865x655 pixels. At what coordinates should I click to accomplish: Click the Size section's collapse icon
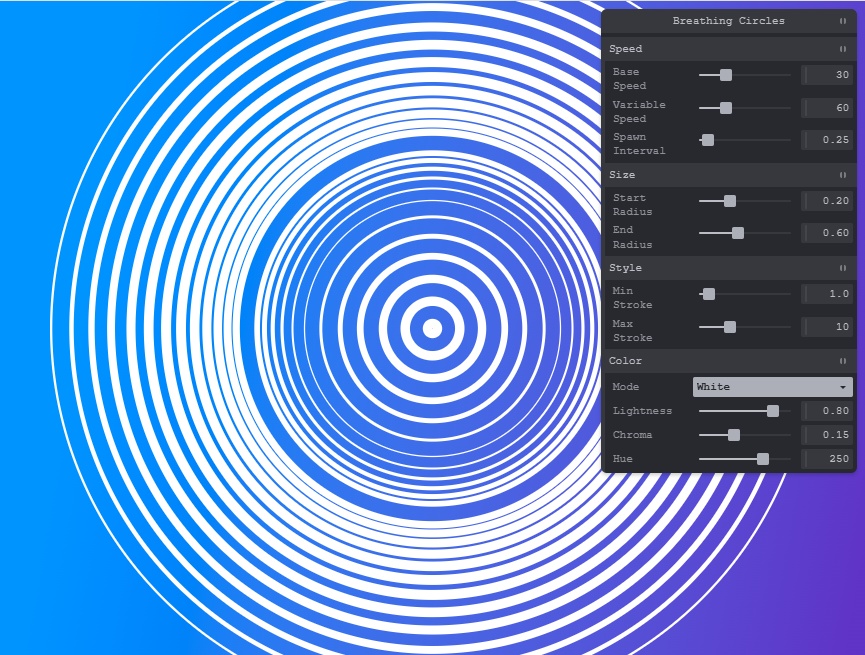pyautogui.click(x=842, y=175)
